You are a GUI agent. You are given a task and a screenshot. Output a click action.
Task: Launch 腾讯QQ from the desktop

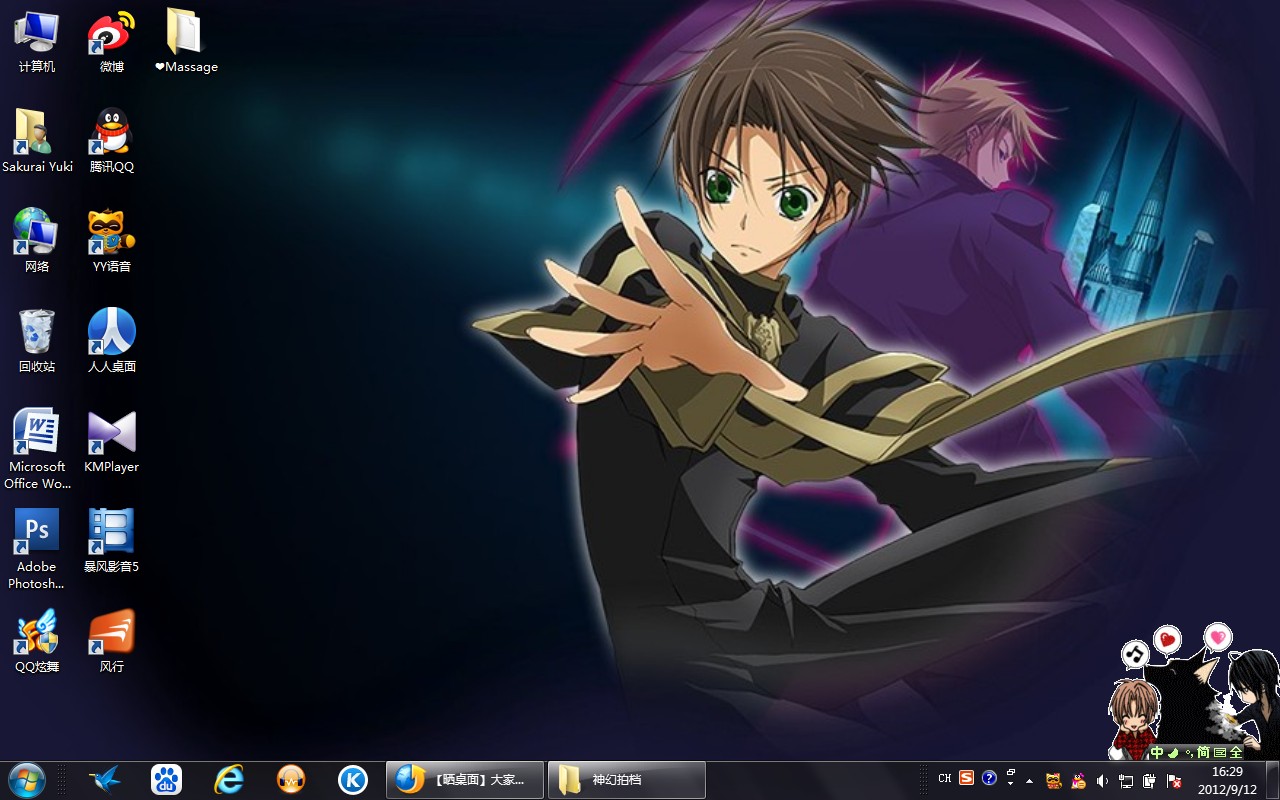tap(111, 142)
